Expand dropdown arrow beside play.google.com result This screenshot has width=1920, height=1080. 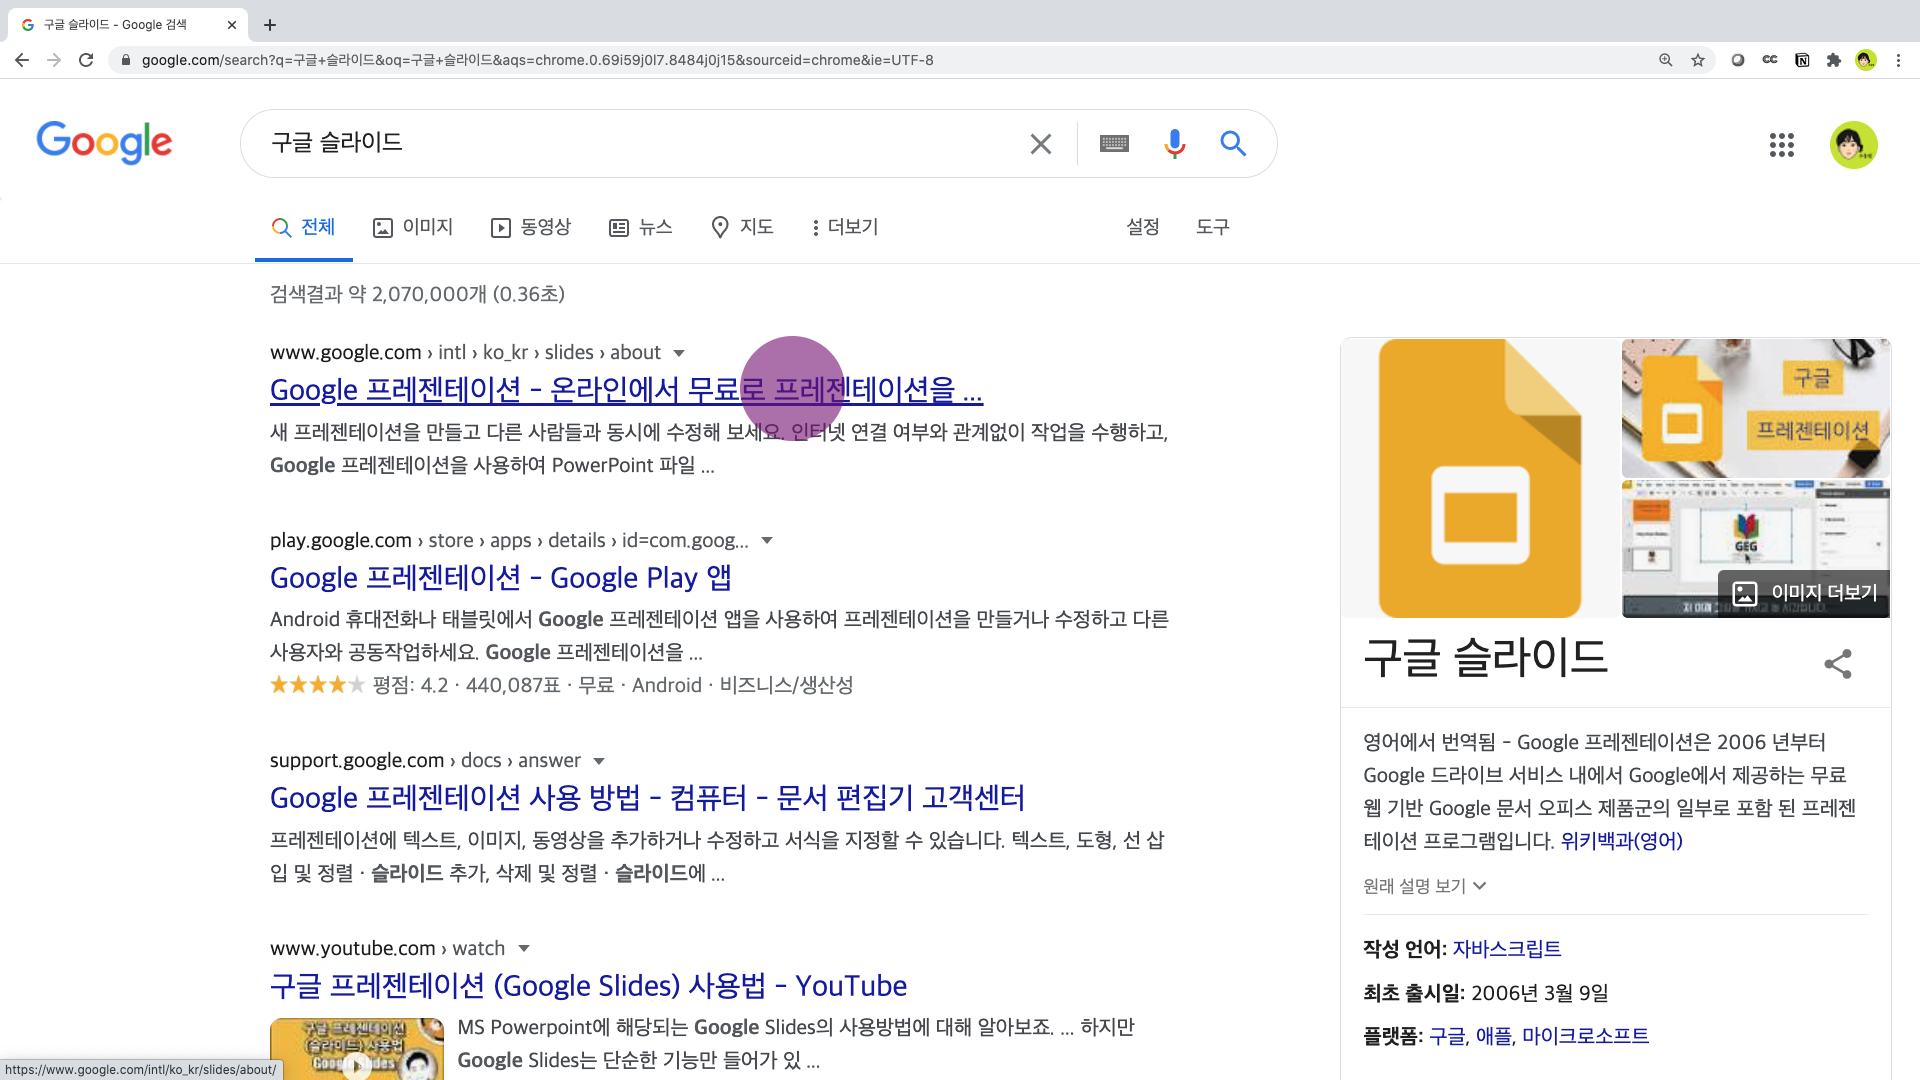point(767,541)
